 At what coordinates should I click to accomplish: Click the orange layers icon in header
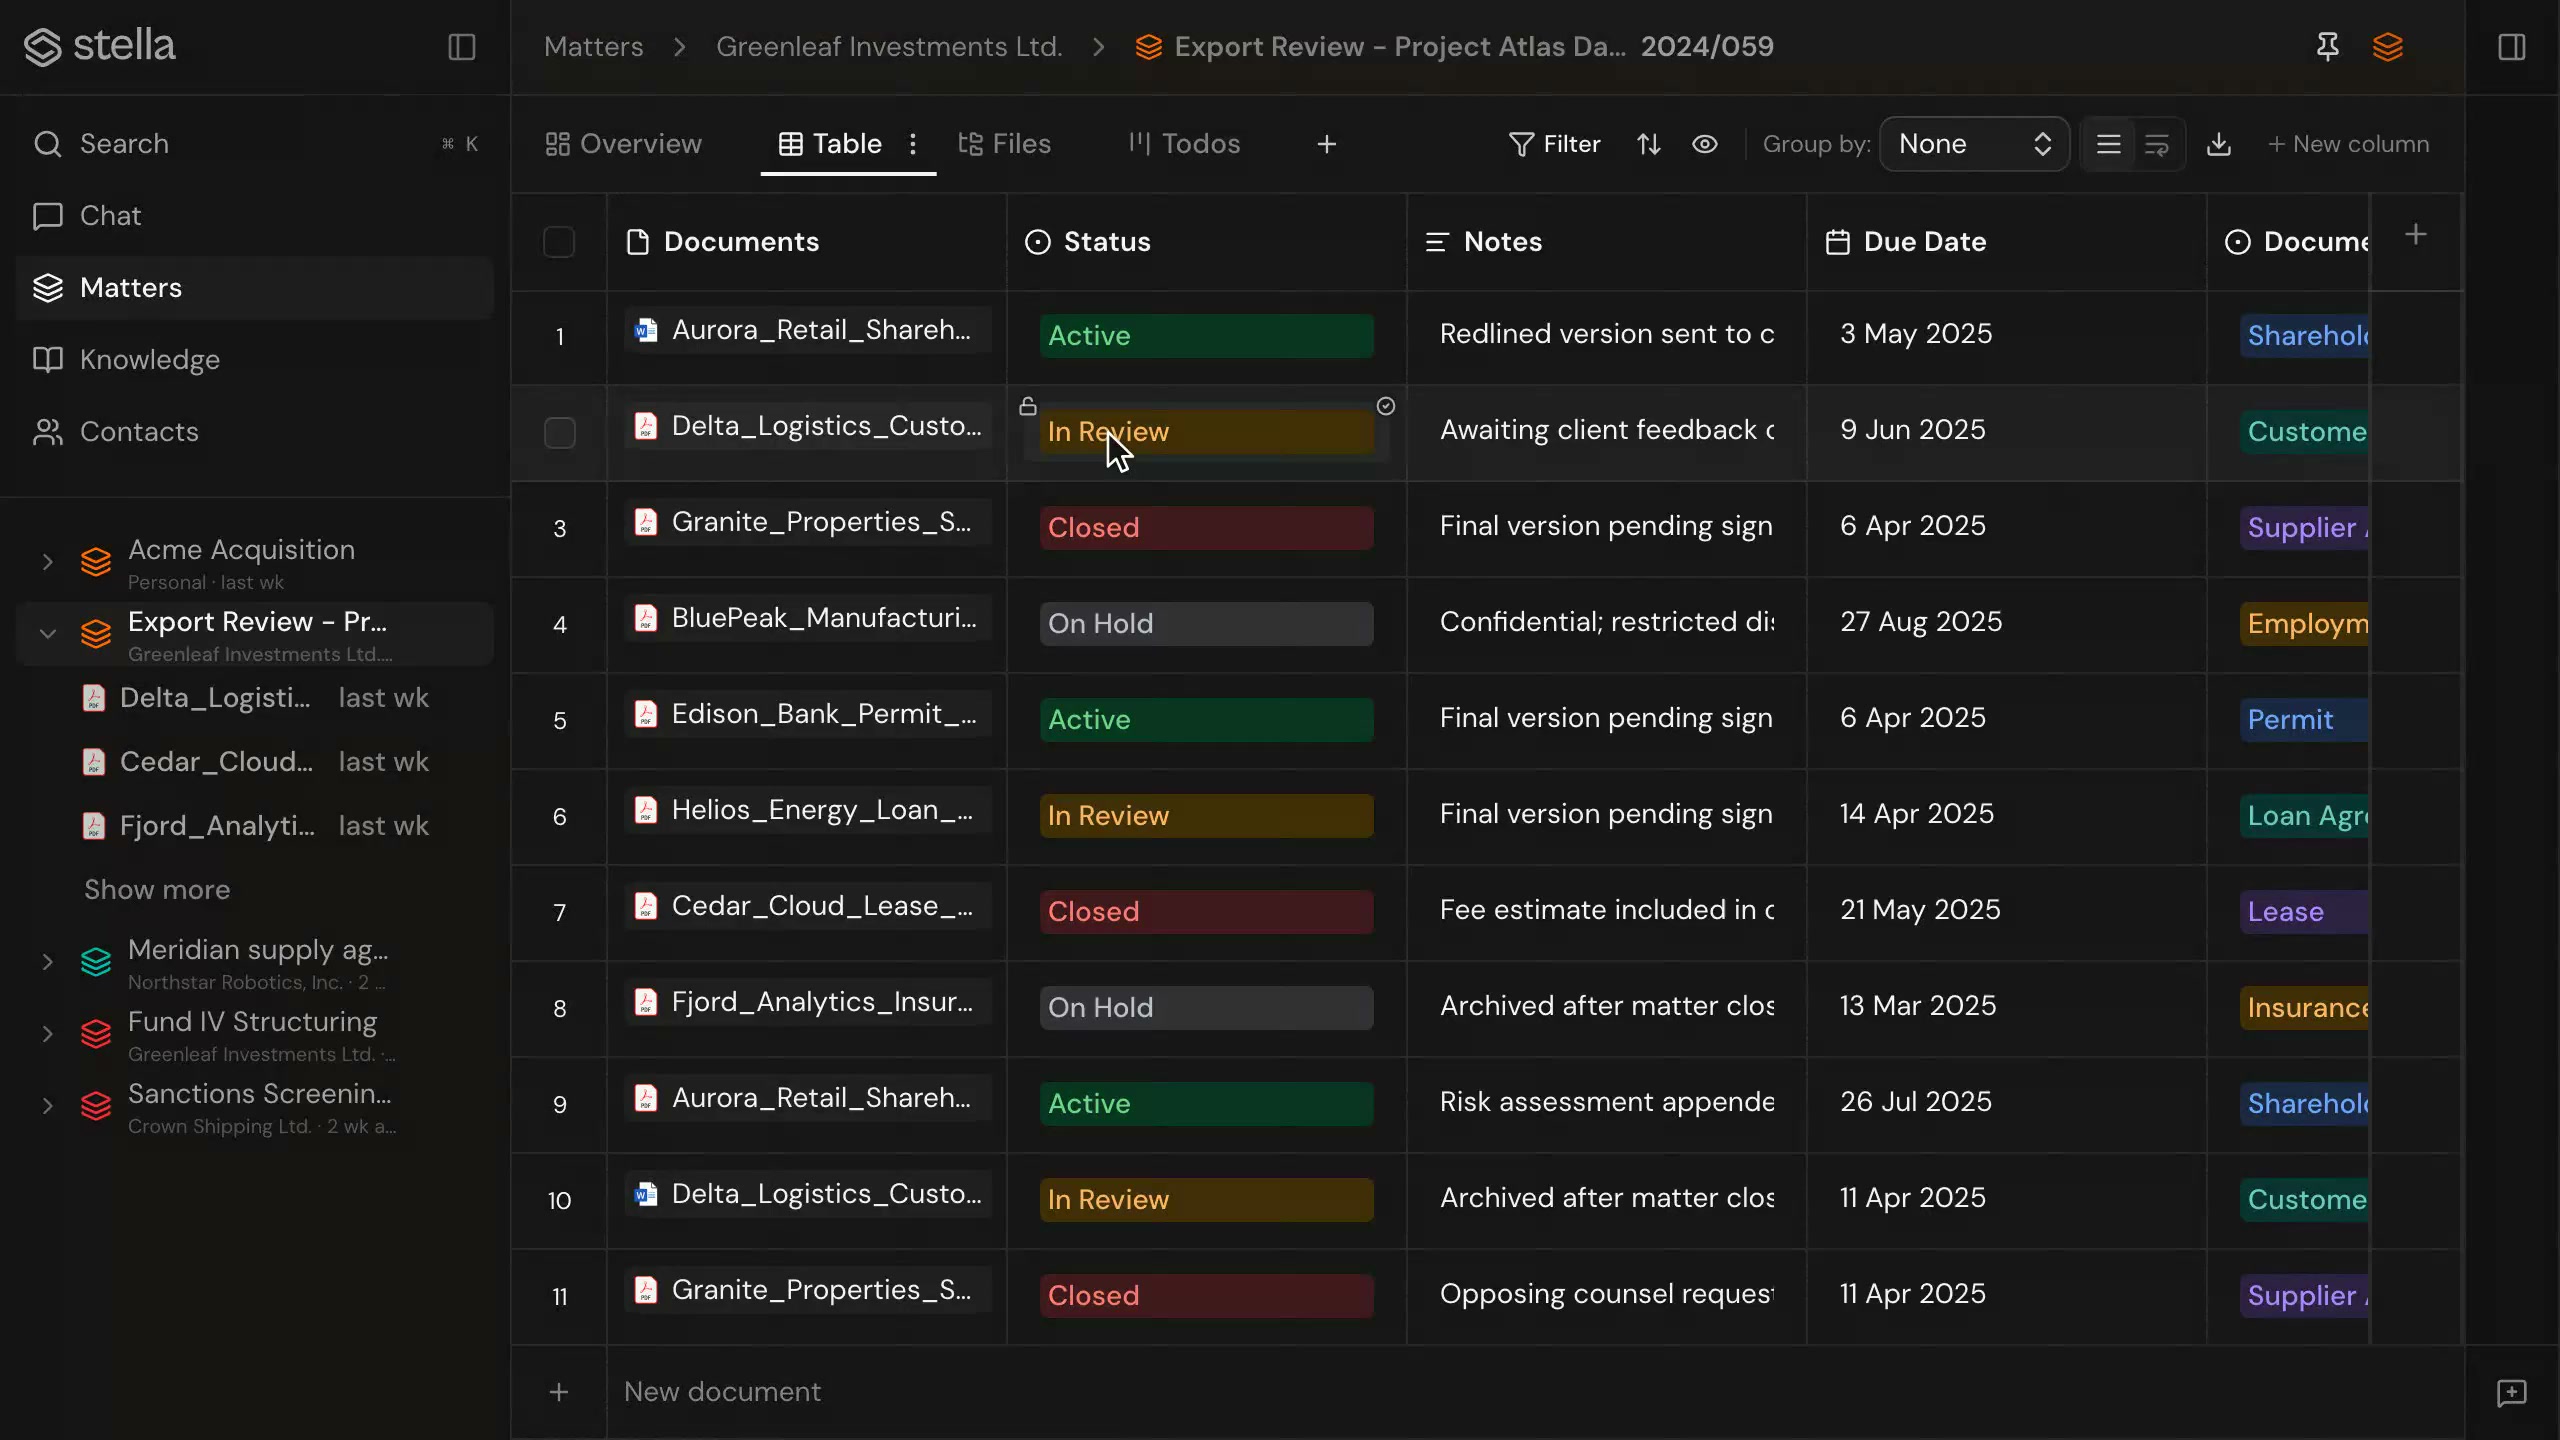pyautogui.click(x=2387, y=47)
